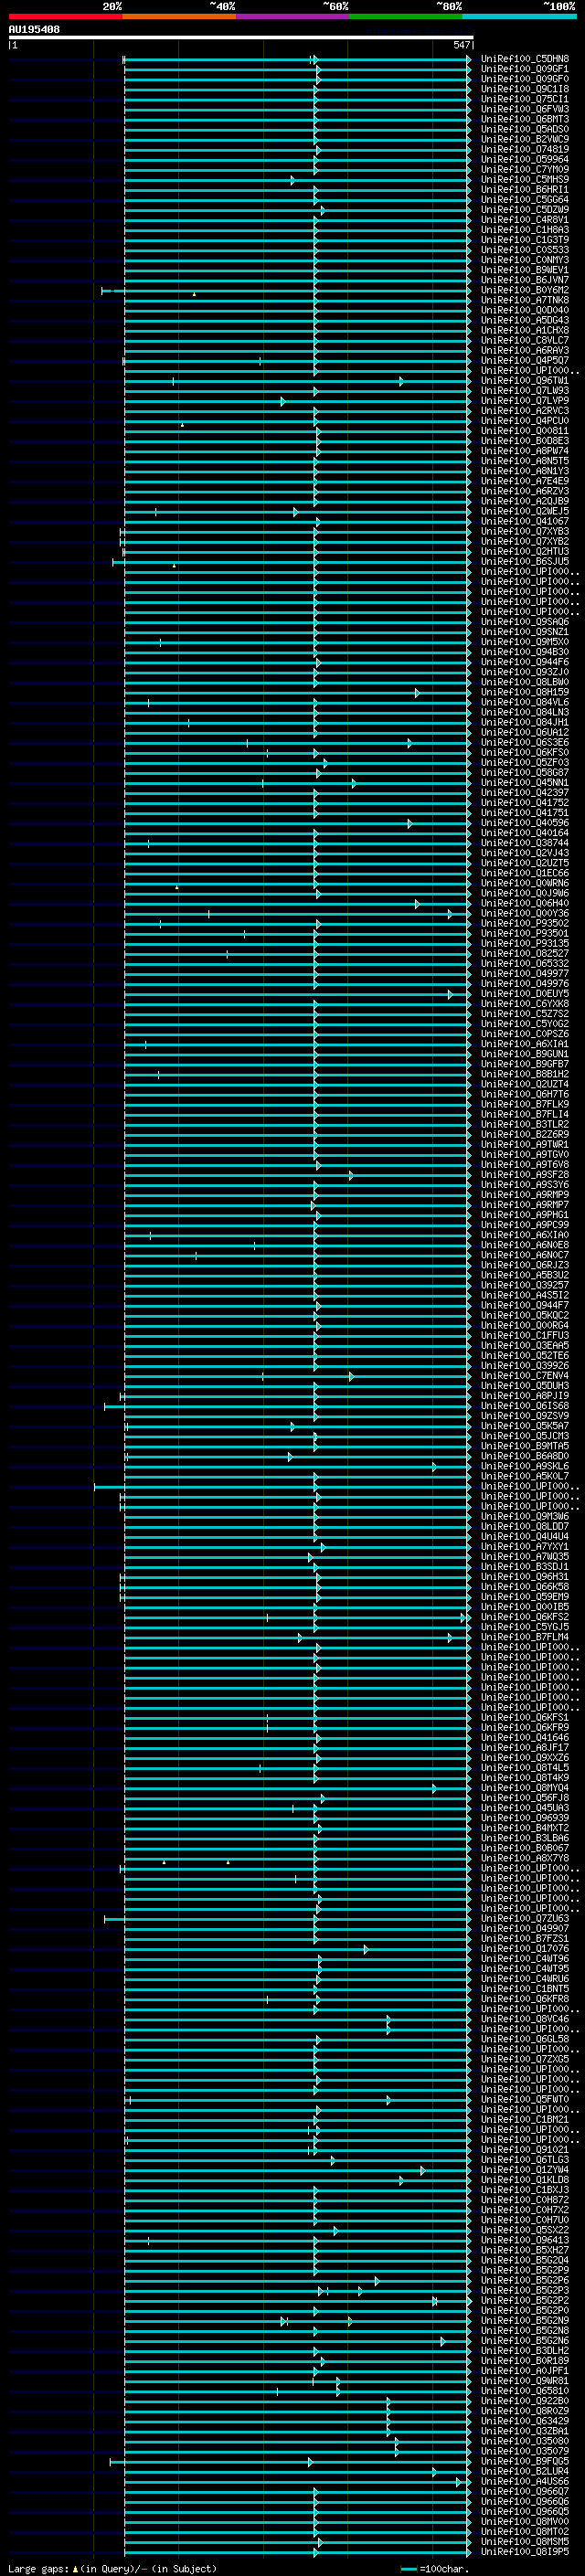Select the UniRef100_B2VWC9 label

(525, 139)
